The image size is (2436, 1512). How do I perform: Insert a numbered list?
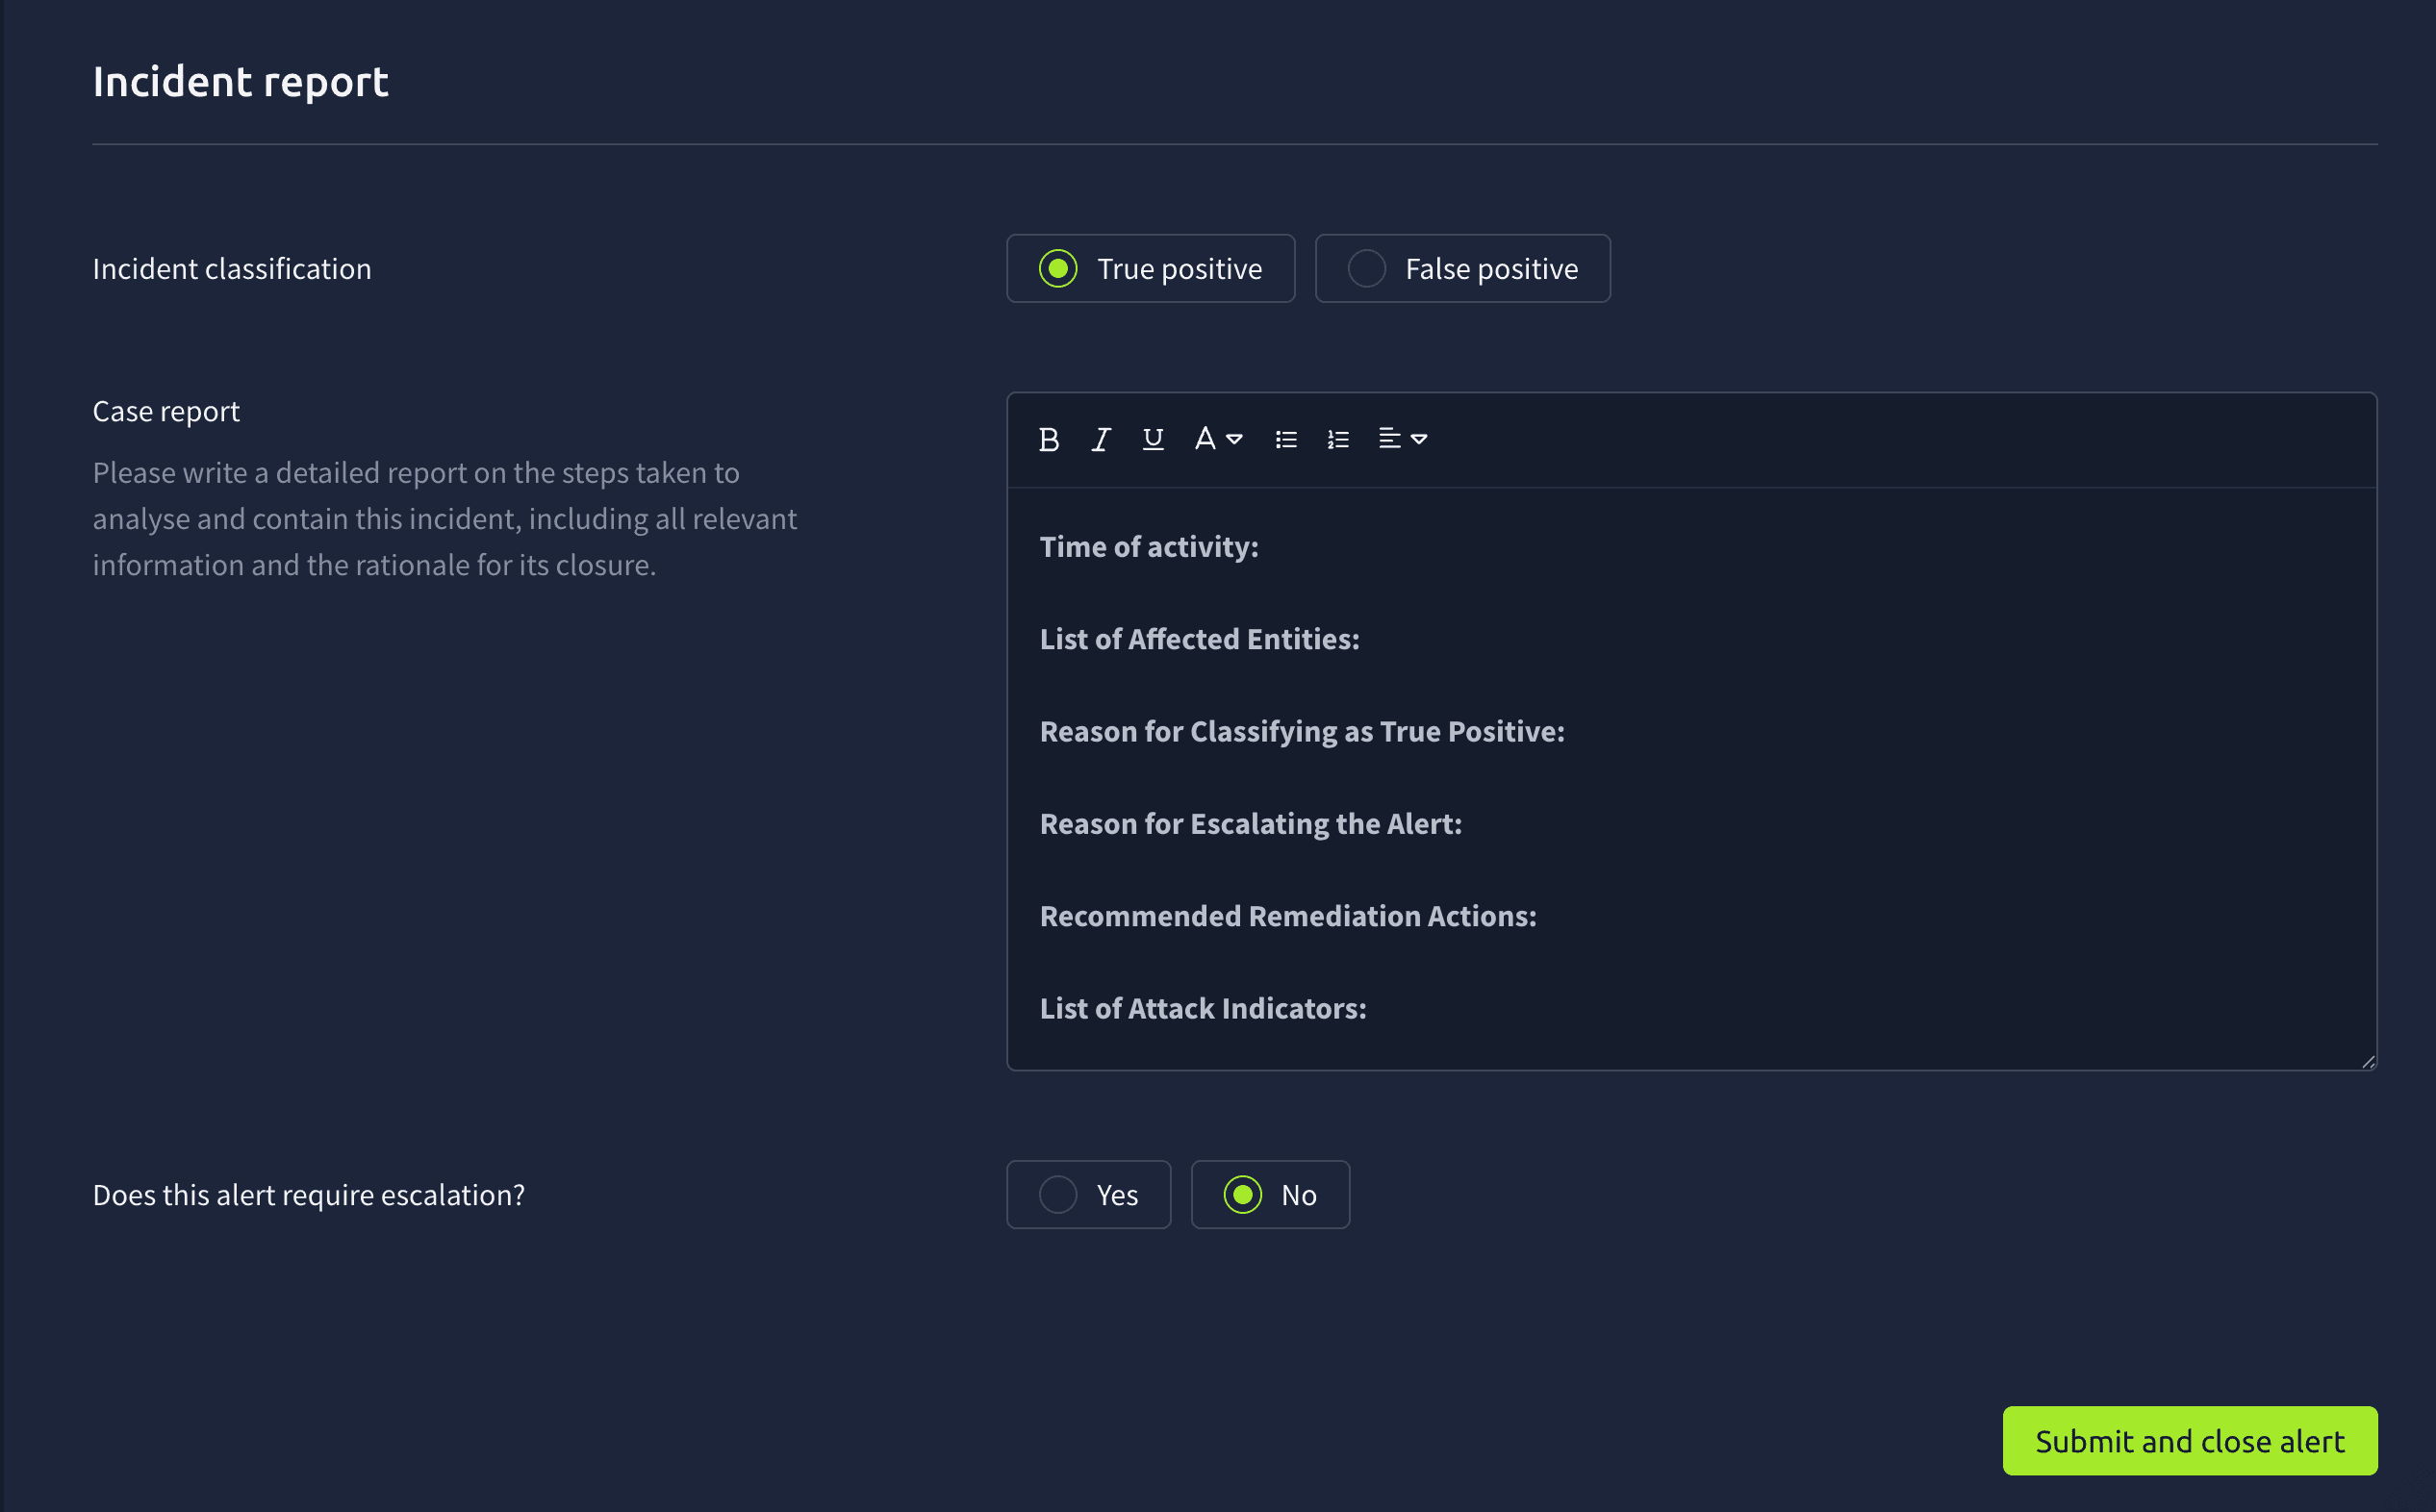point(1338,439)
